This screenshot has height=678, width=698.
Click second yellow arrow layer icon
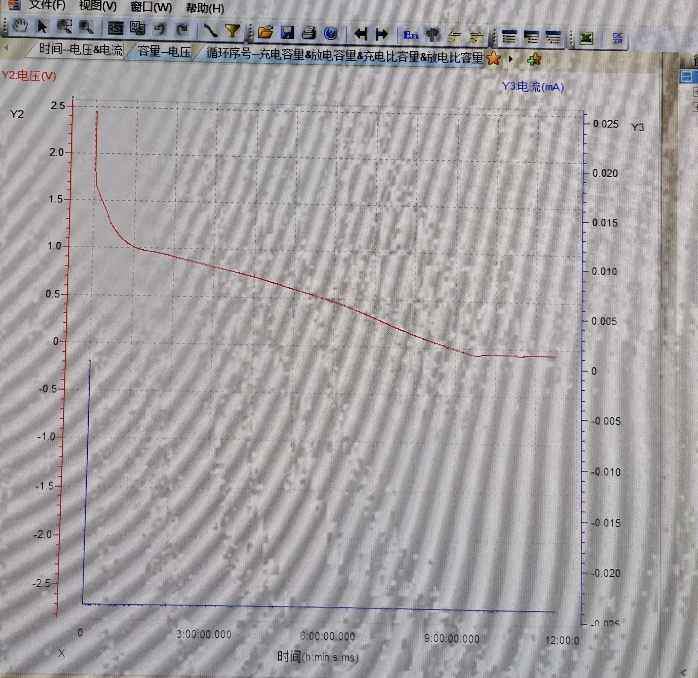coord(476,37)
